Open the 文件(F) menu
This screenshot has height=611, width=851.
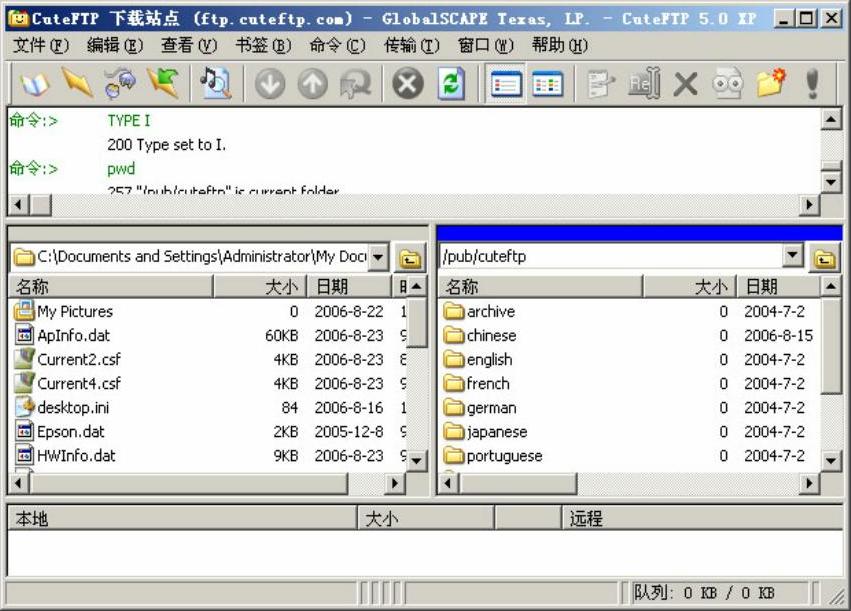[41, 46]
